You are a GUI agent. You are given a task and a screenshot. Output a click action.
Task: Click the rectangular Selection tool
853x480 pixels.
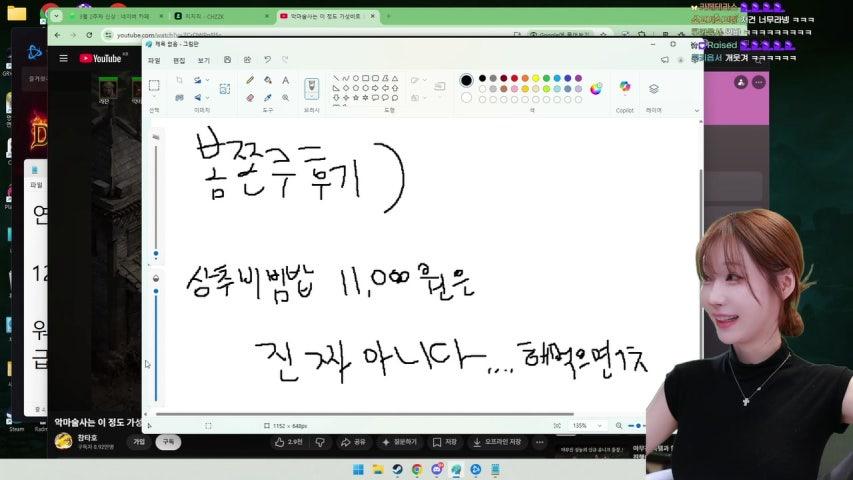click(x=154, y=85)
